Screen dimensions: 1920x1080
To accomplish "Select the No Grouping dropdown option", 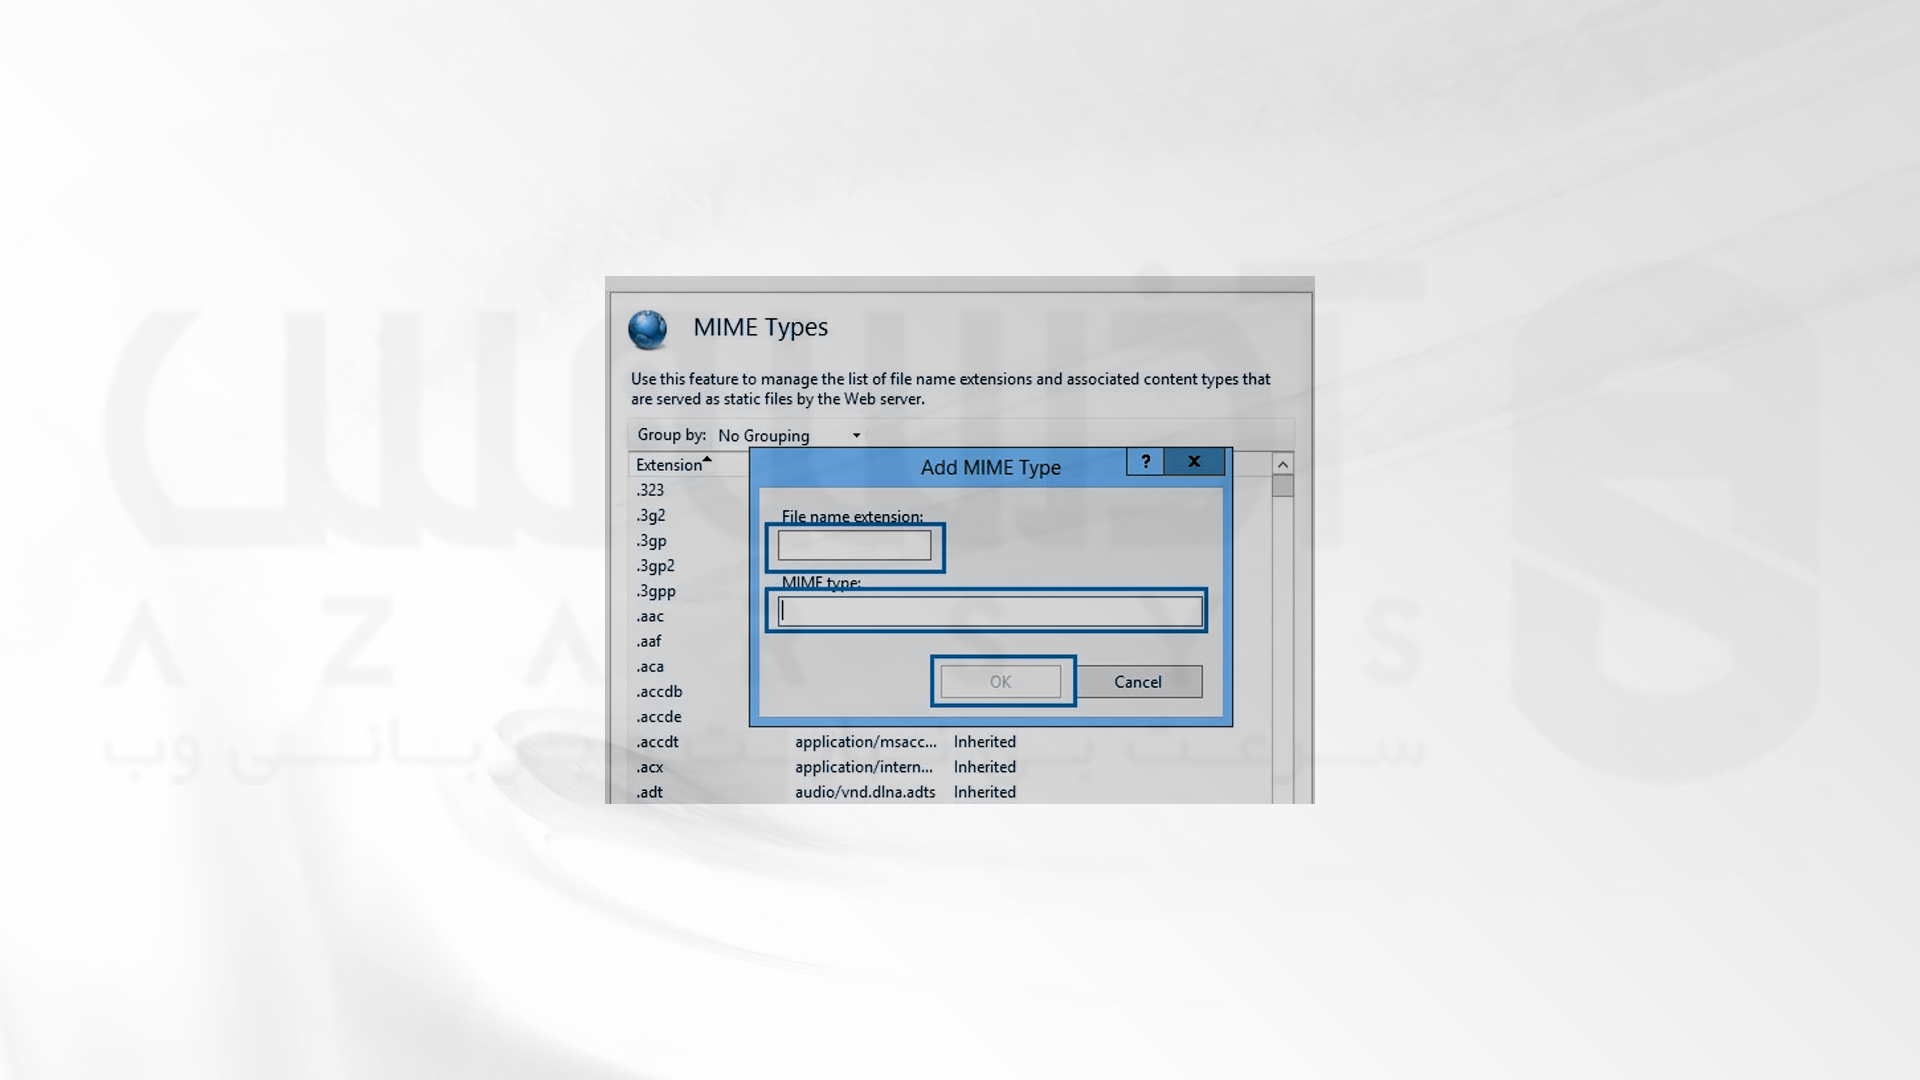I will point(786,434).
